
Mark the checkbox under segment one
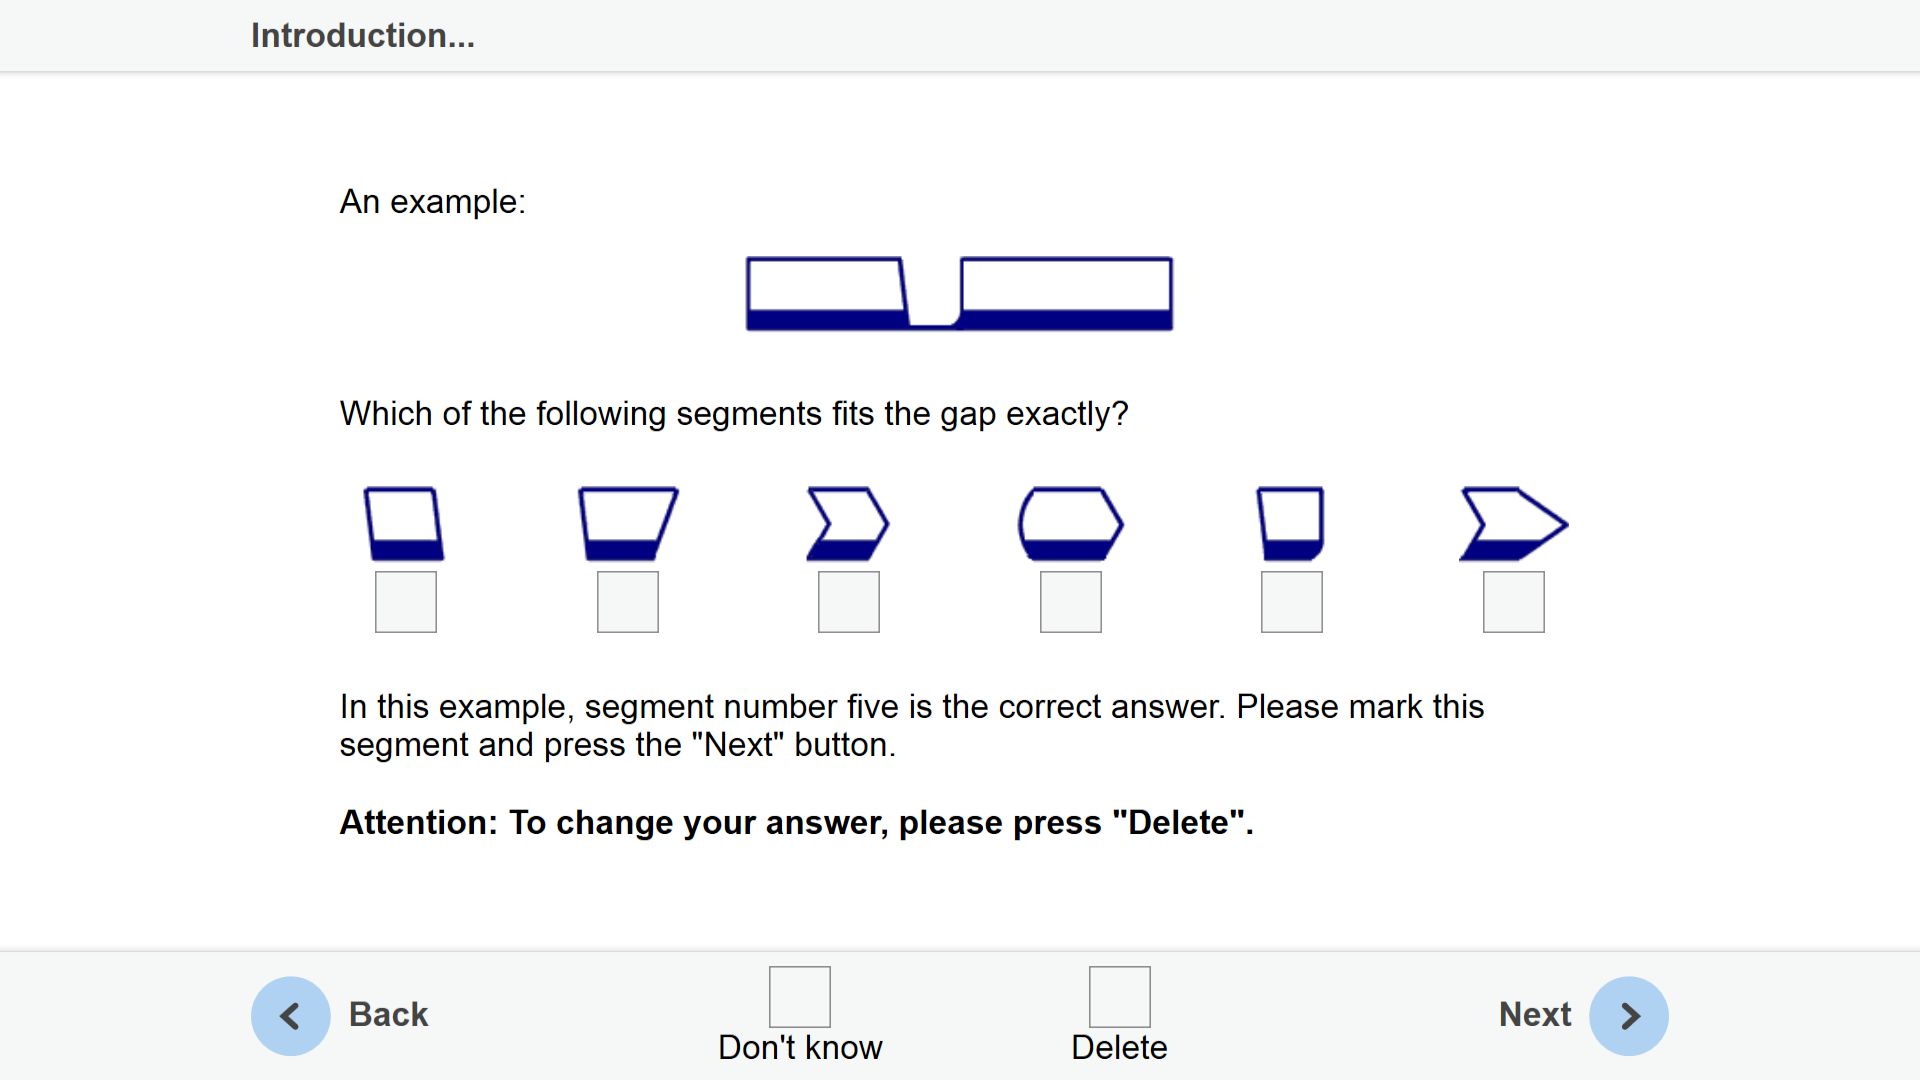(406, 602)
